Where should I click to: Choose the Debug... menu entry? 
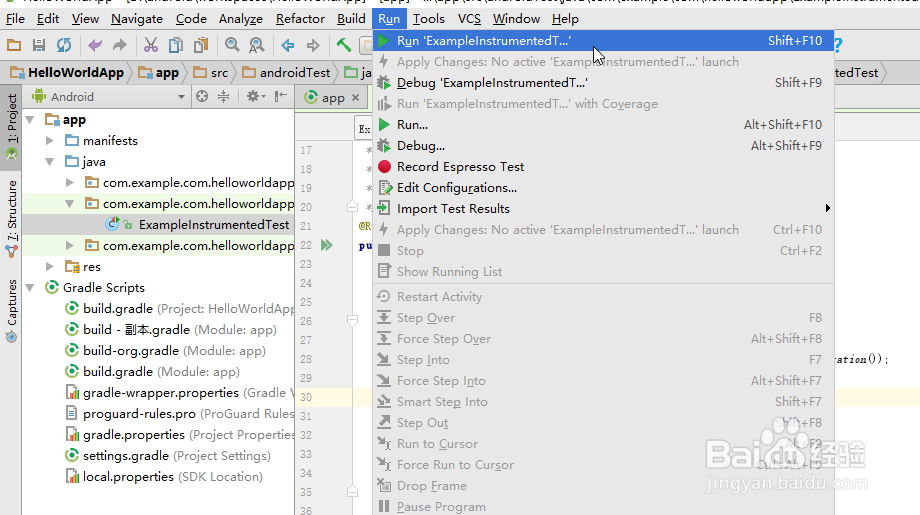603,145
